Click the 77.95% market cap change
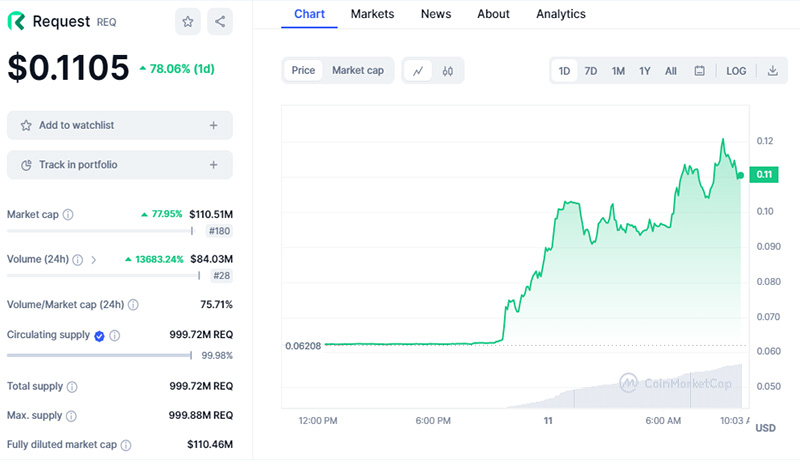 [x=162, y=214]
